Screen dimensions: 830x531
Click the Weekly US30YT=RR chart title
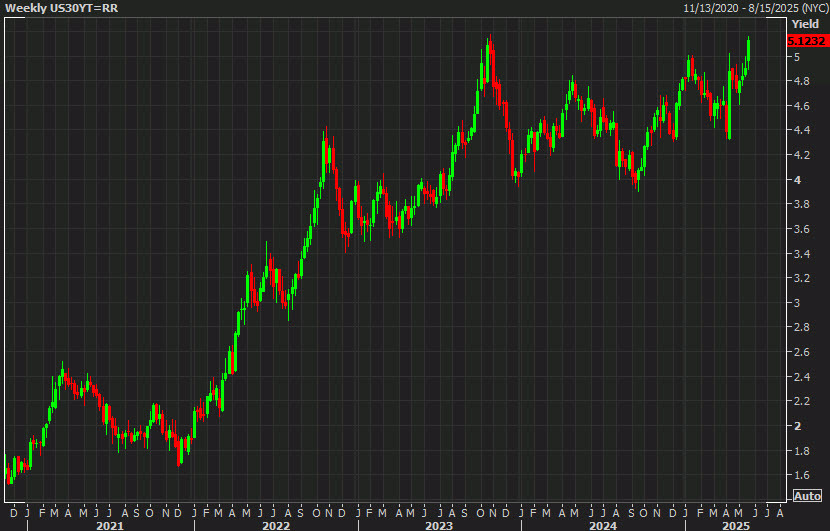coord(61,8)
